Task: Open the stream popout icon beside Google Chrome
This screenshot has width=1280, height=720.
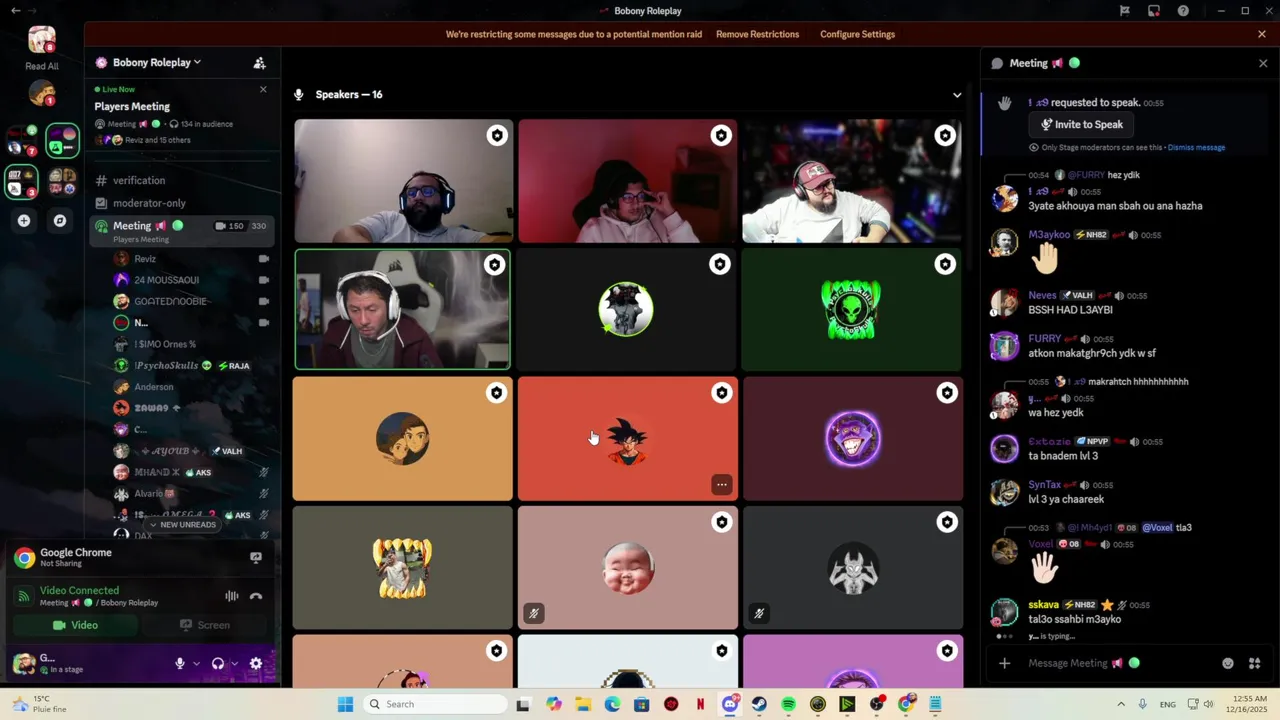Action: (256, 557)
